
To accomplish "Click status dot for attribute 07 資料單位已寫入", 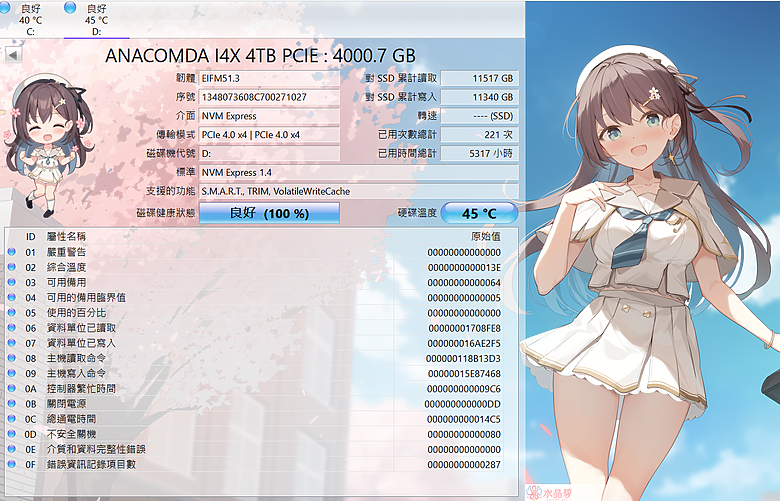I will click(x=11, y=343).
